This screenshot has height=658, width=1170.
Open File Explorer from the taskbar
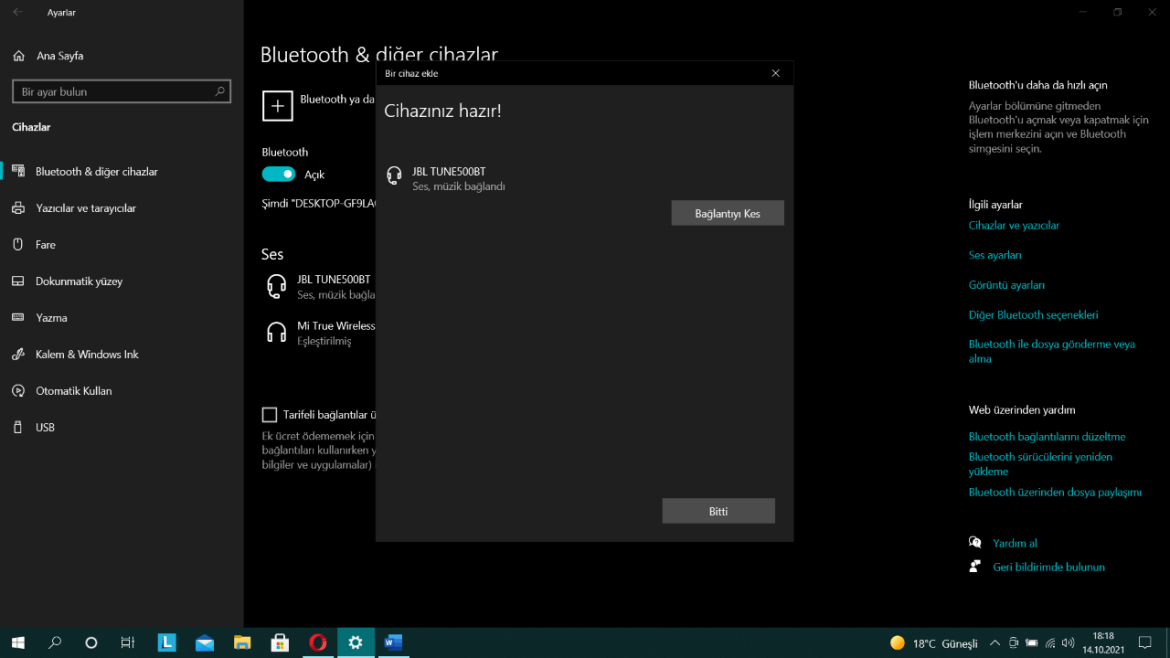242,643
